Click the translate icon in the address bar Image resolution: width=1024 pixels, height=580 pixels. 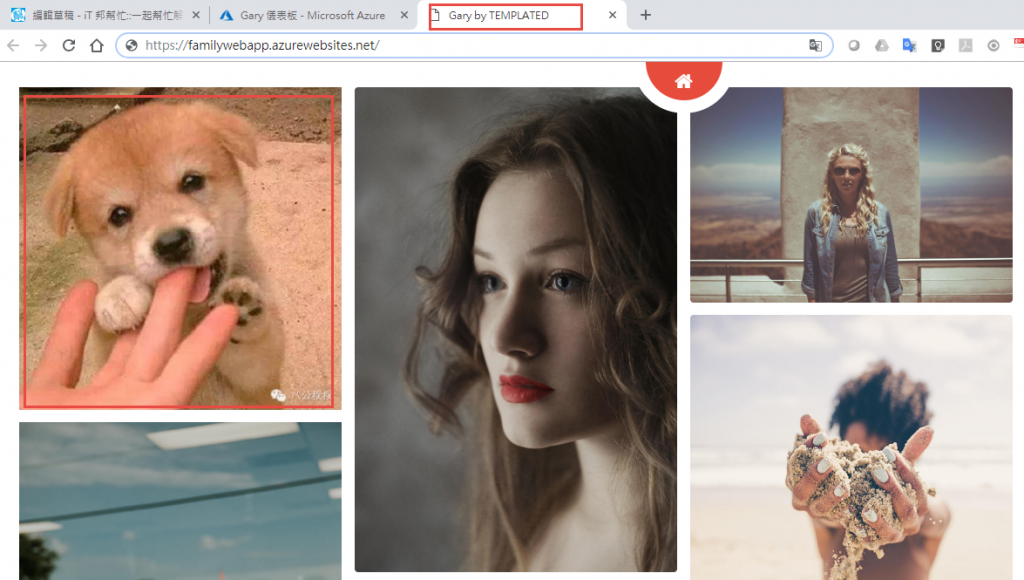click(815, 45)
